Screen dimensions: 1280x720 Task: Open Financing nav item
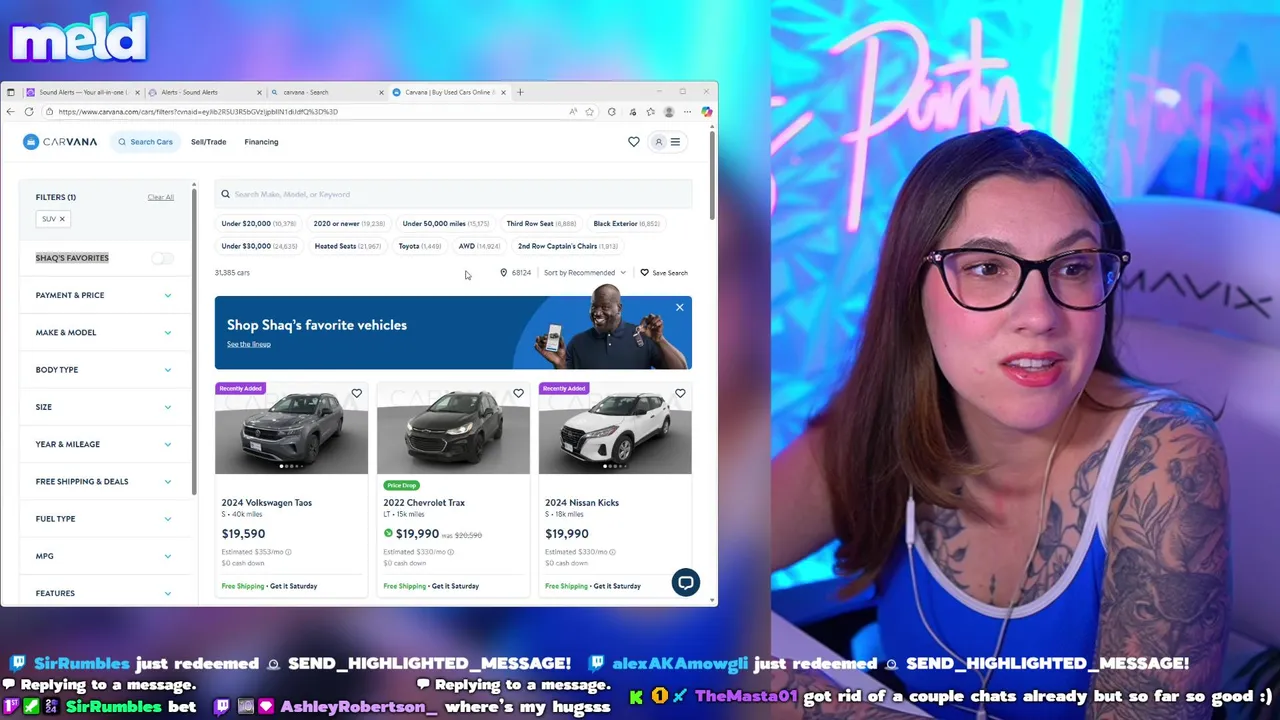click(261, 142)
